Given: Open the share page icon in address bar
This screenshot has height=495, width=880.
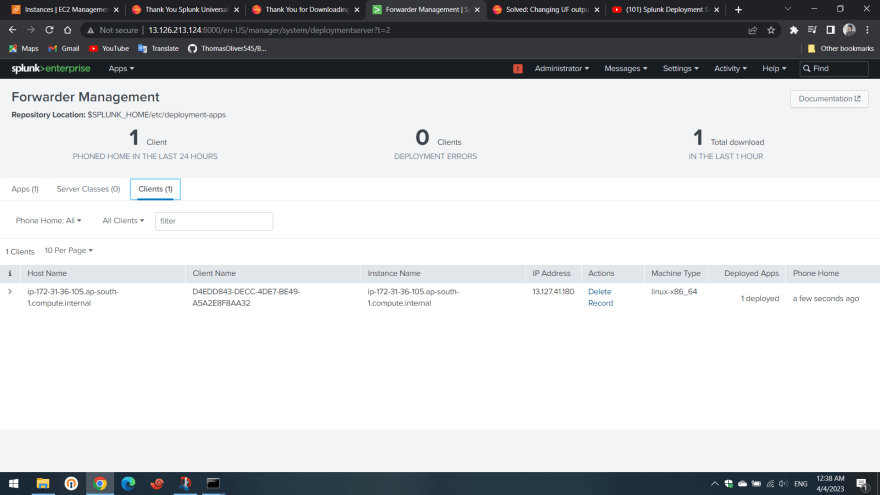Looking at the screenshot, I should point(753,30).
